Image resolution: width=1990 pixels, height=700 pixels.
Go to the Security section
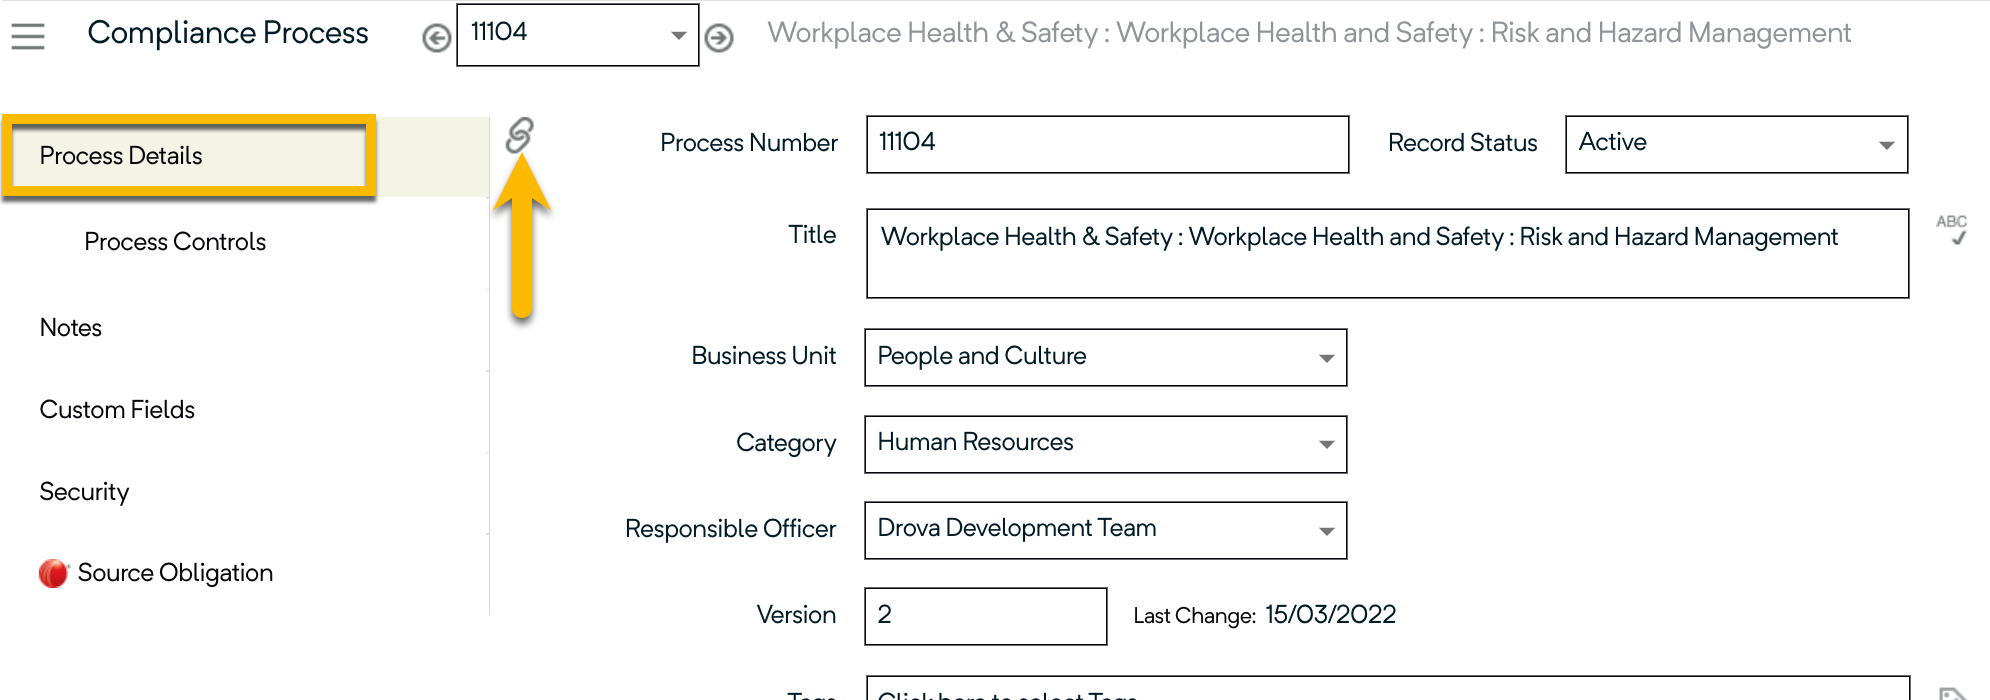point(85,492)
